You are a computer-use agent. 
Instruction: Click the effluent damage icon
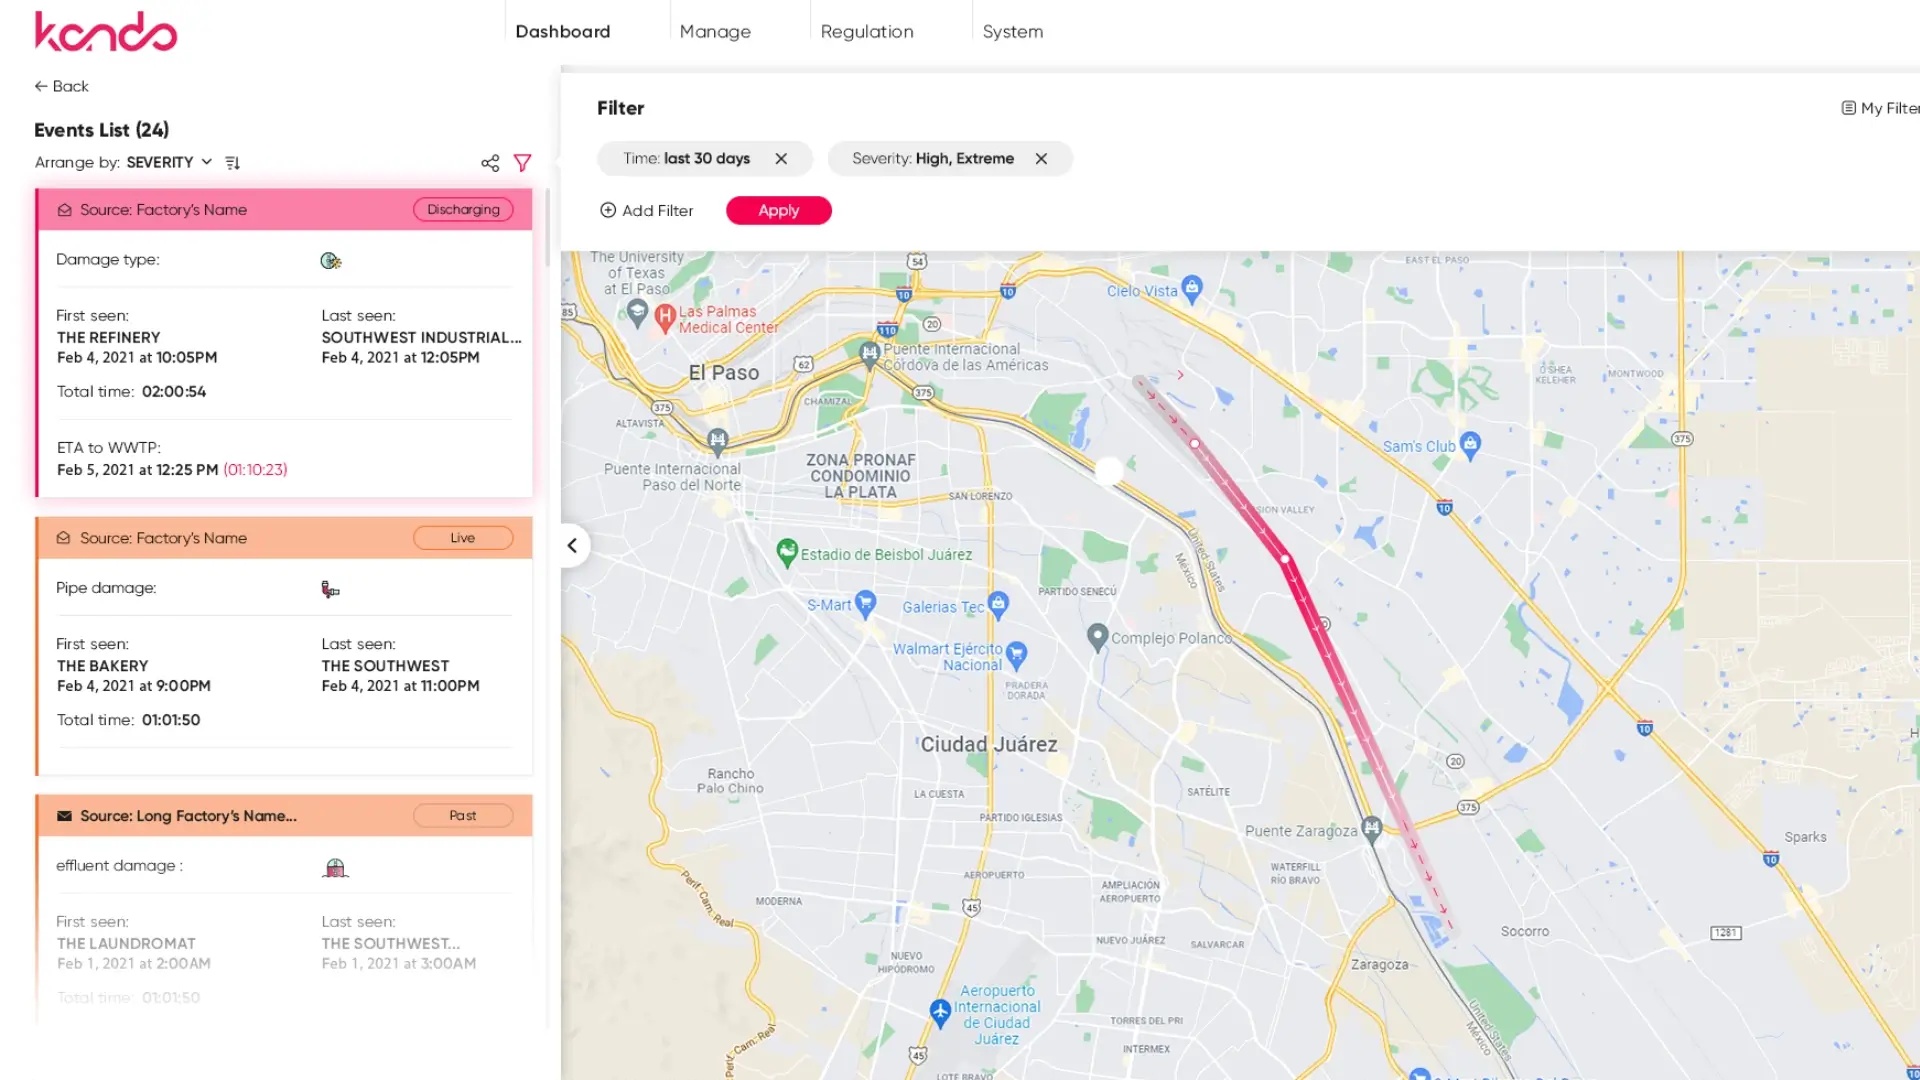[x=335, y=867]
